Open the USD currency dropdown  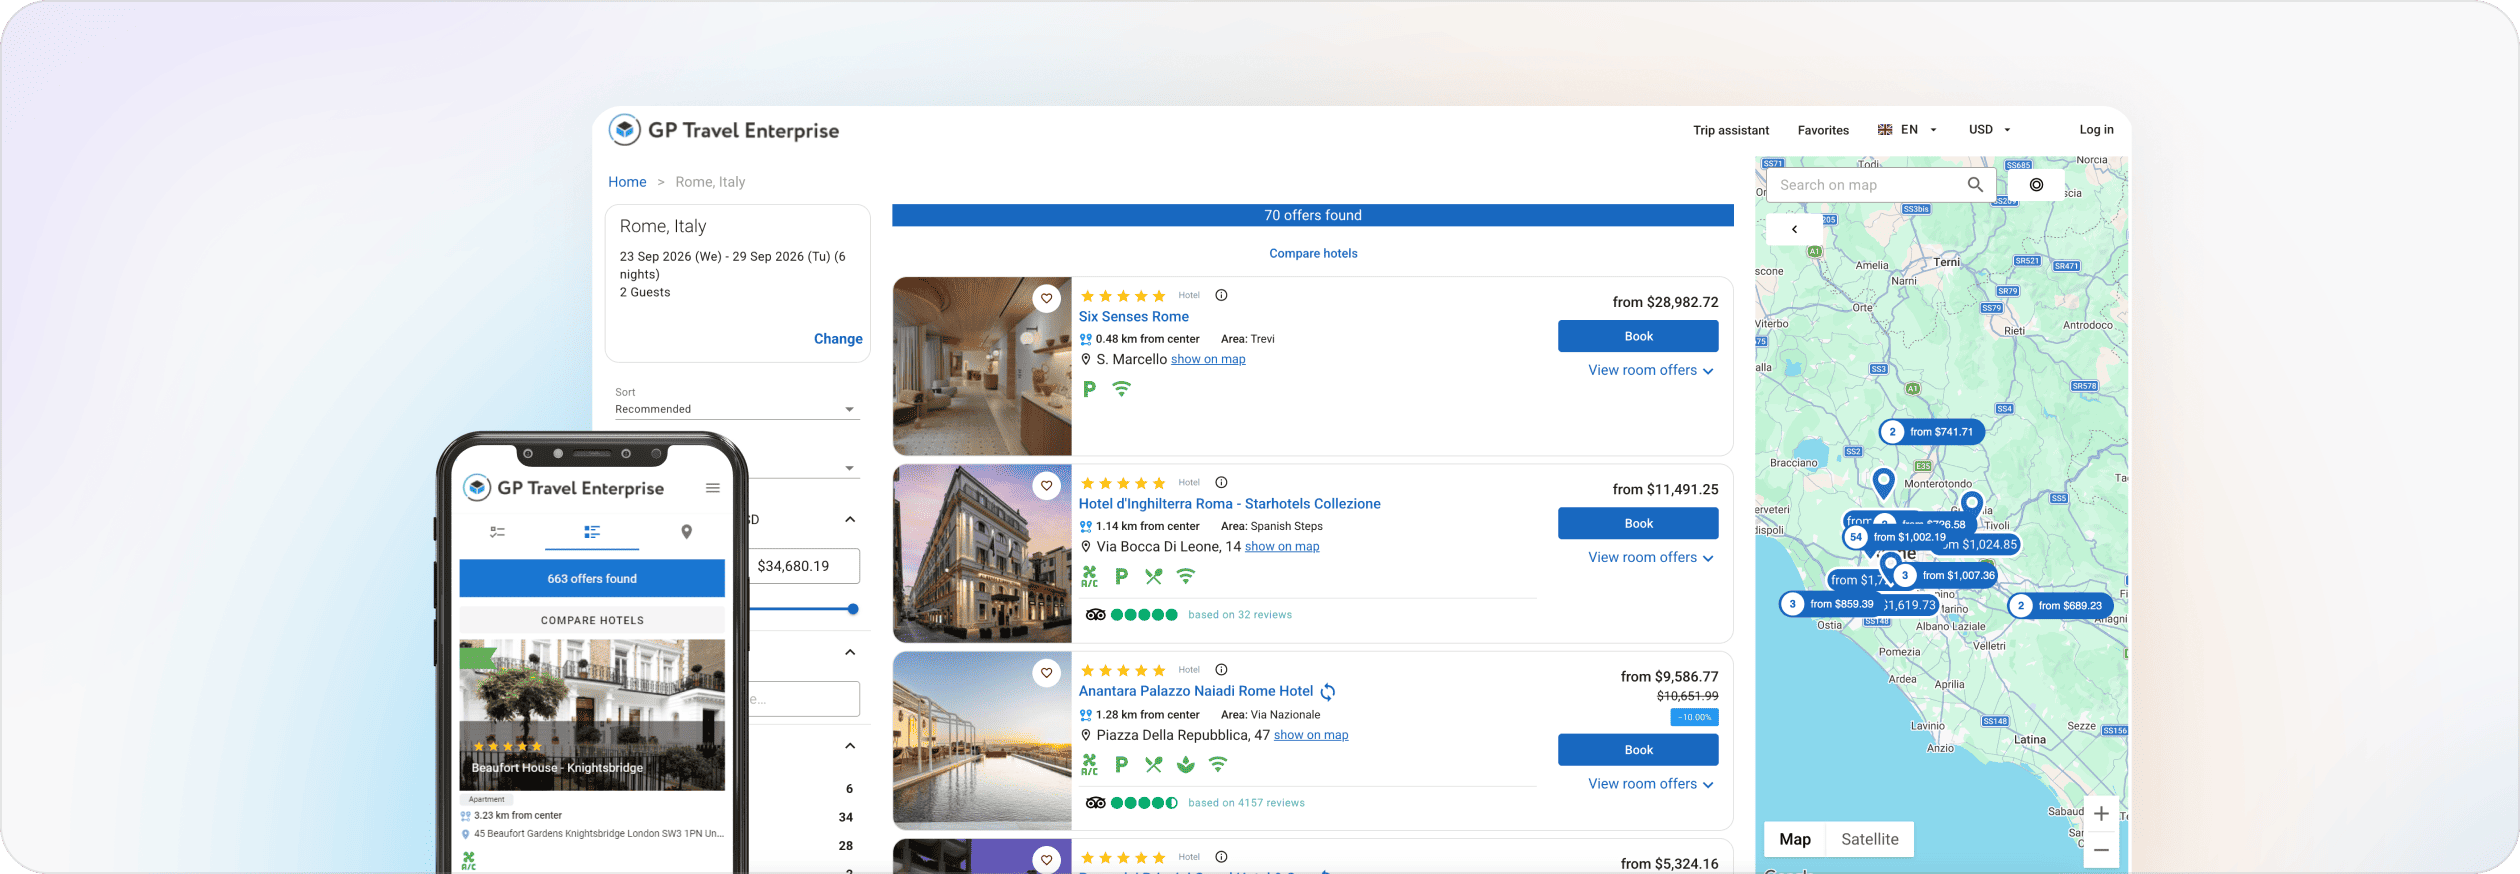click(1989, 130)
